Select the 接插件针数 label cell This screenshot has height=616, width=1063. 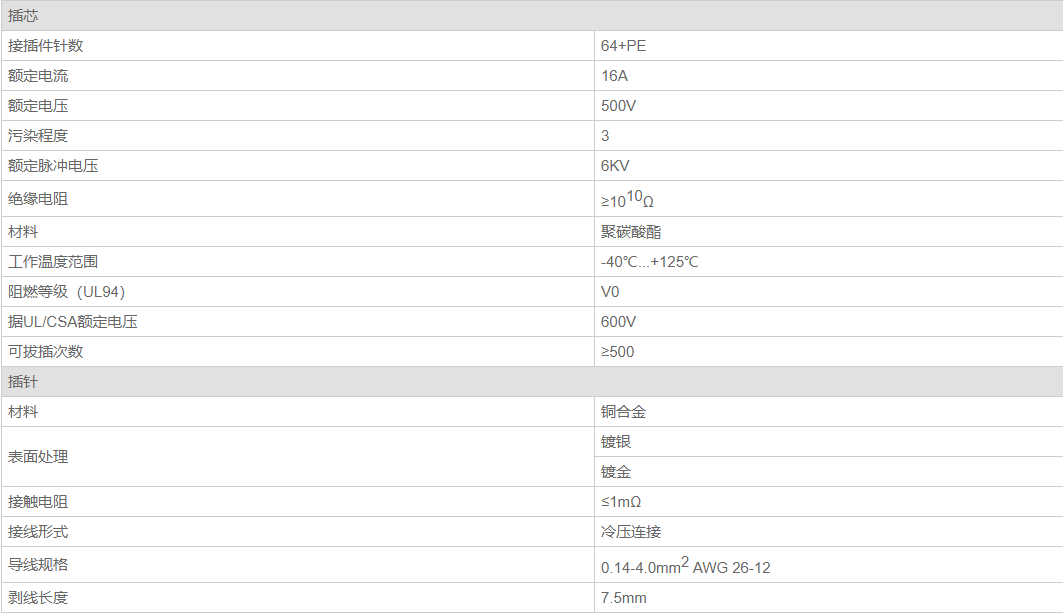pyautogui.click(x=298, y=45)
